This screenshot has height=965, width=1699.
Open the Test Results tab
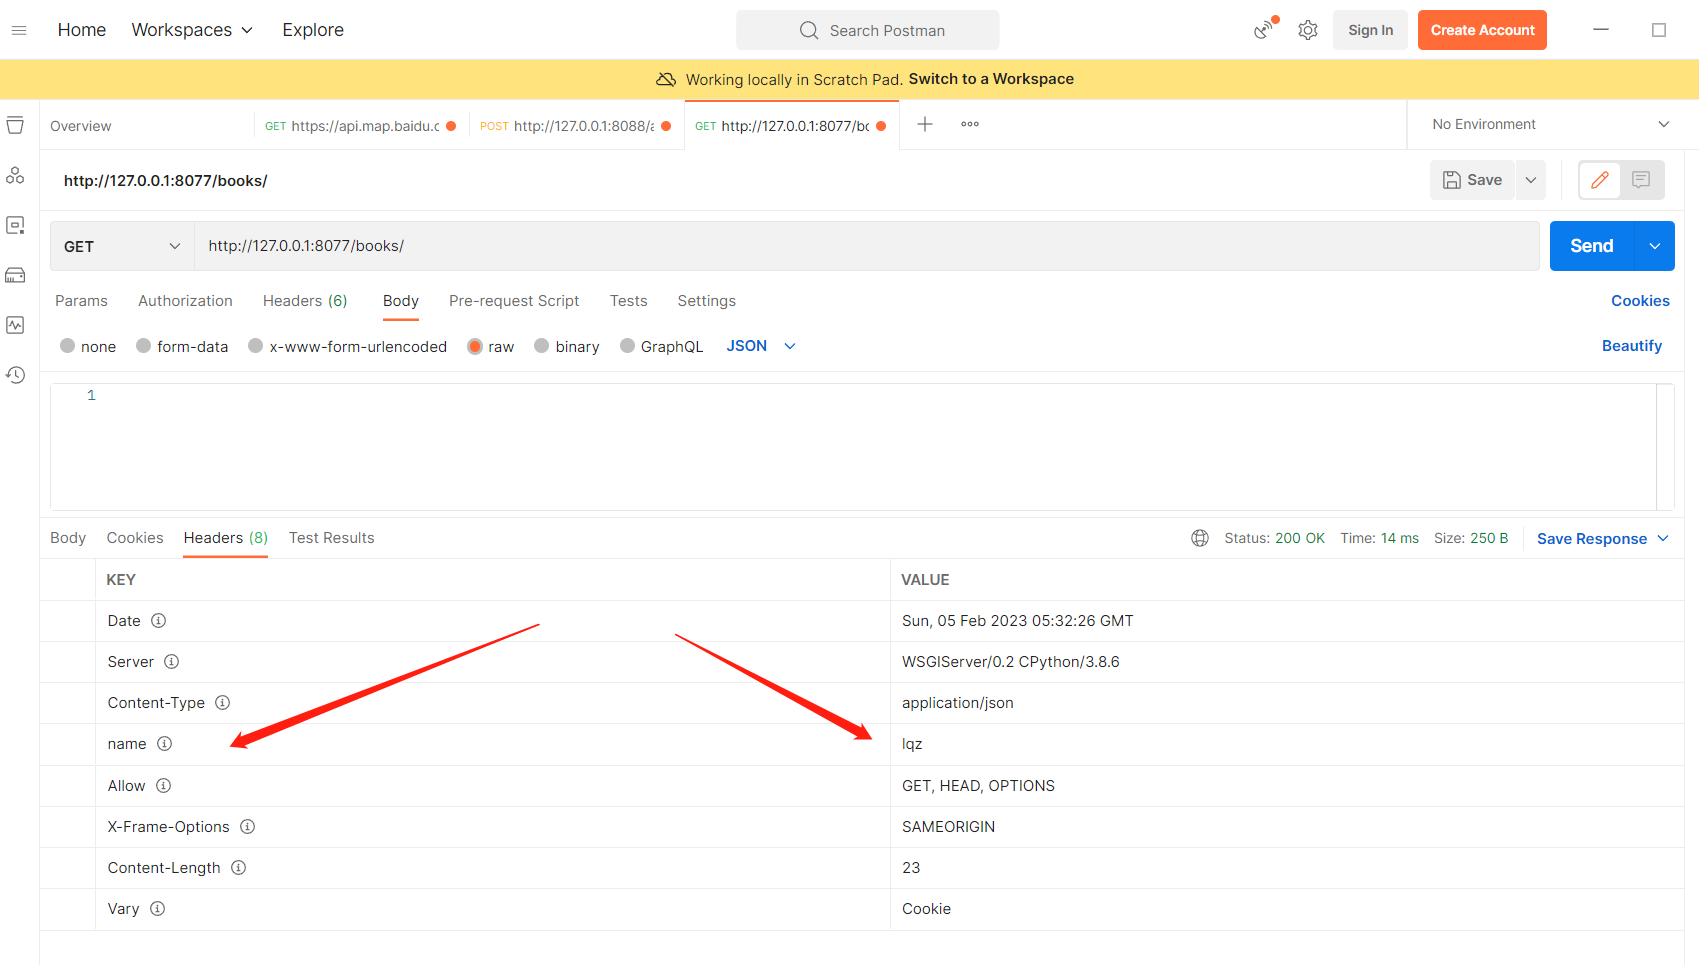tap(332, 538)
